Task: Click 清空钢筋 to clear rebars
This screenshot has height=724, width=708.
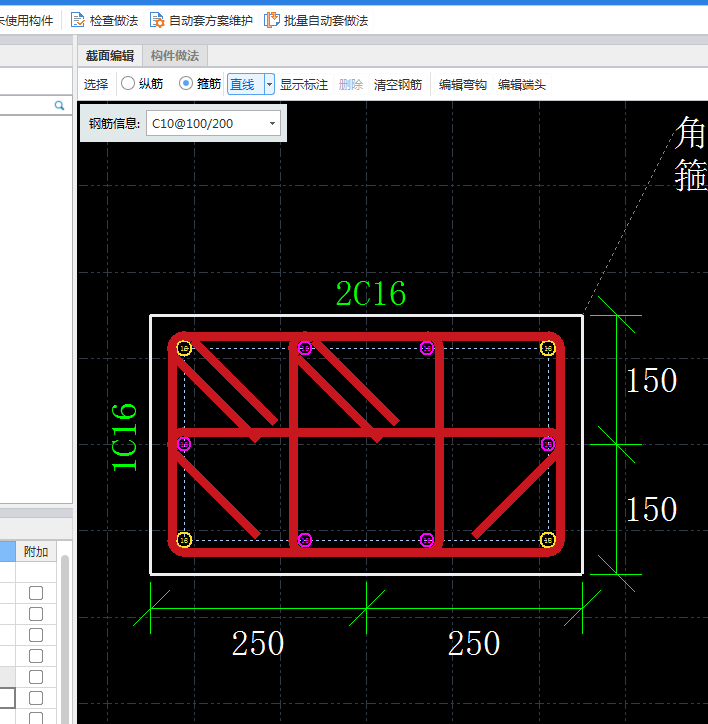Action: tap(398, 84)
